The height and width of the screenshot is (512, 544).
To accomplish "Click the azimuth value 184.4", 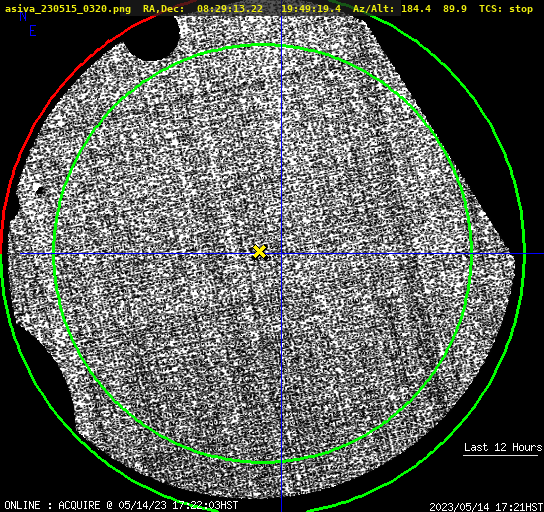I will tap(416, 9).
